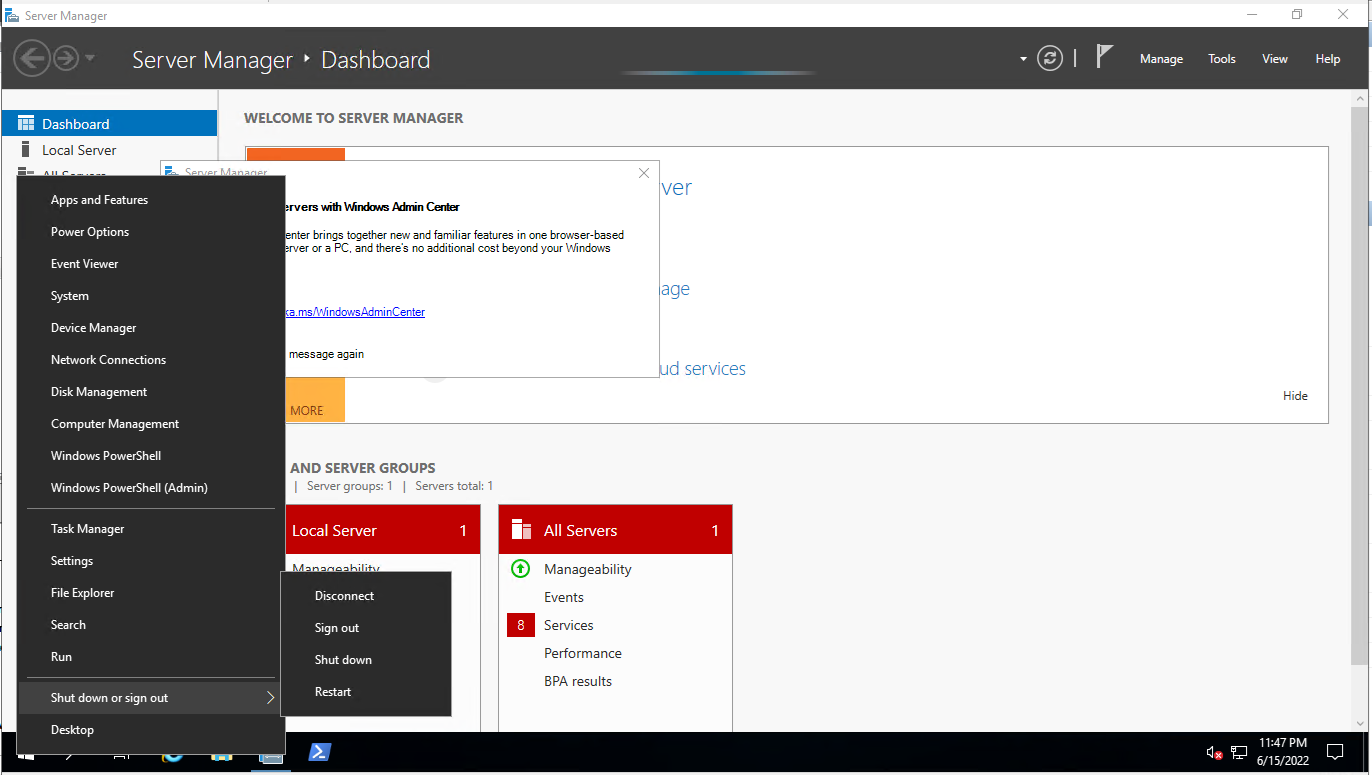
Task: Open Event Viewer from the menu
Action: pos(151,264)
